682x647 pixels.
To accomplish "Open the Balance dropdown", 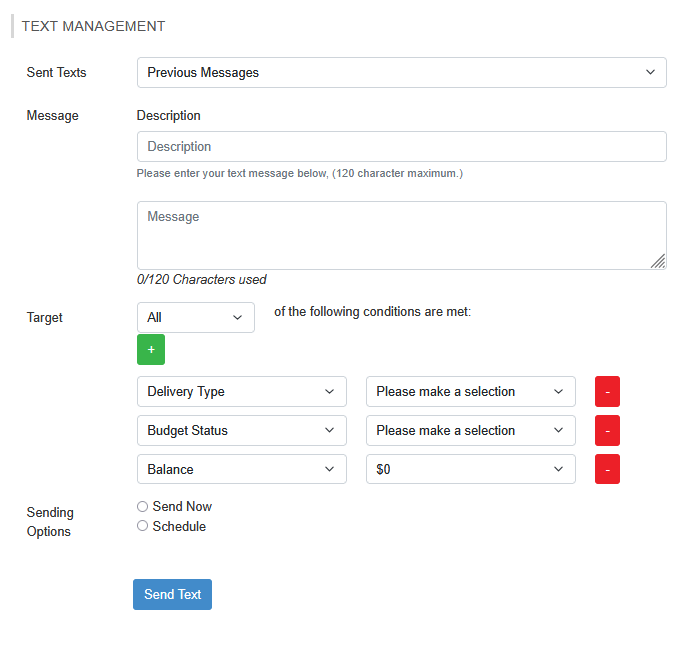I will coord(242,469).
